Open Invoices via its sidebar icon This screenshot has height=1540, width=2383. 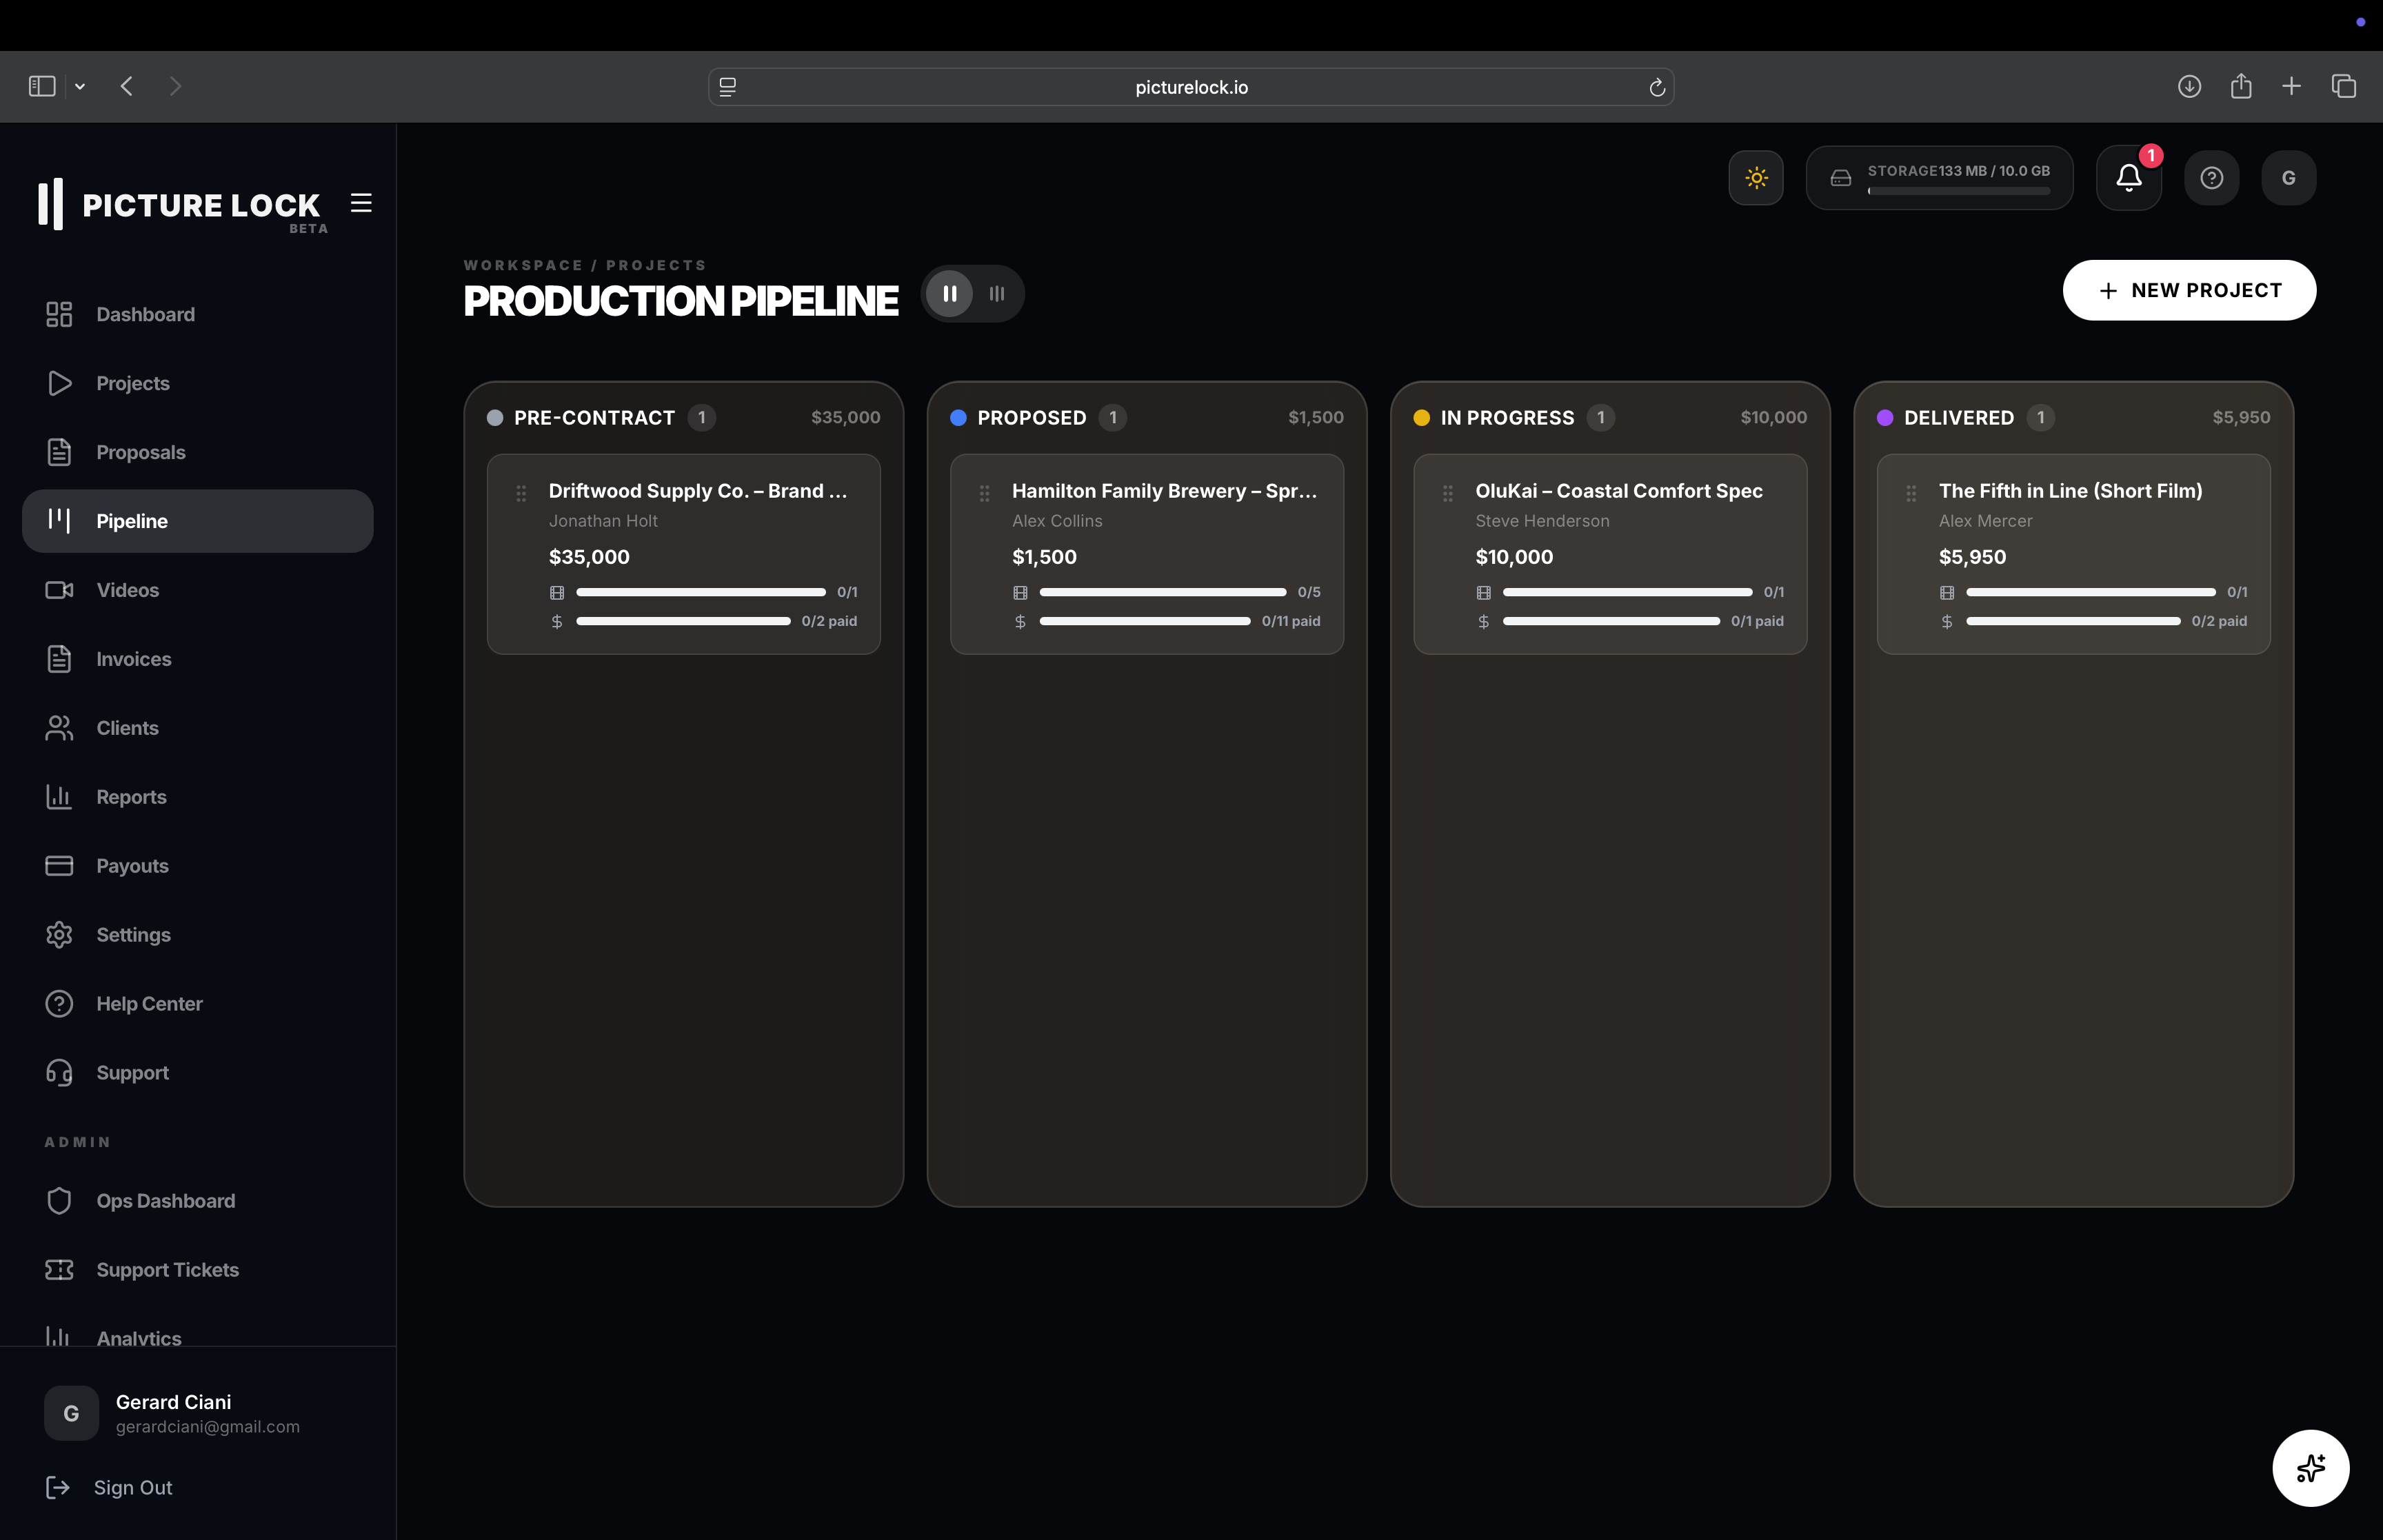(x=60, y=659)
